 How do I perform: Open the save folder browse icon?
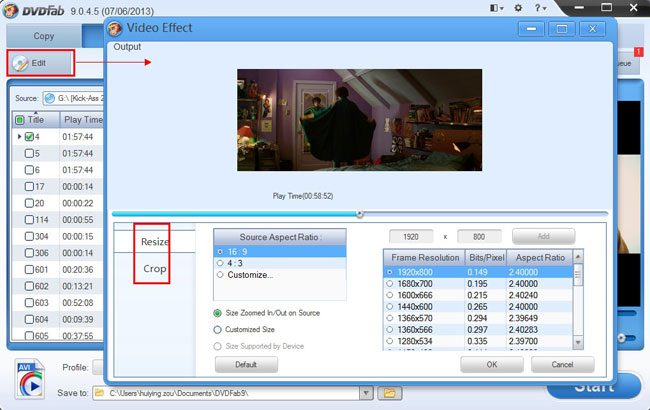tap(389, 393)
